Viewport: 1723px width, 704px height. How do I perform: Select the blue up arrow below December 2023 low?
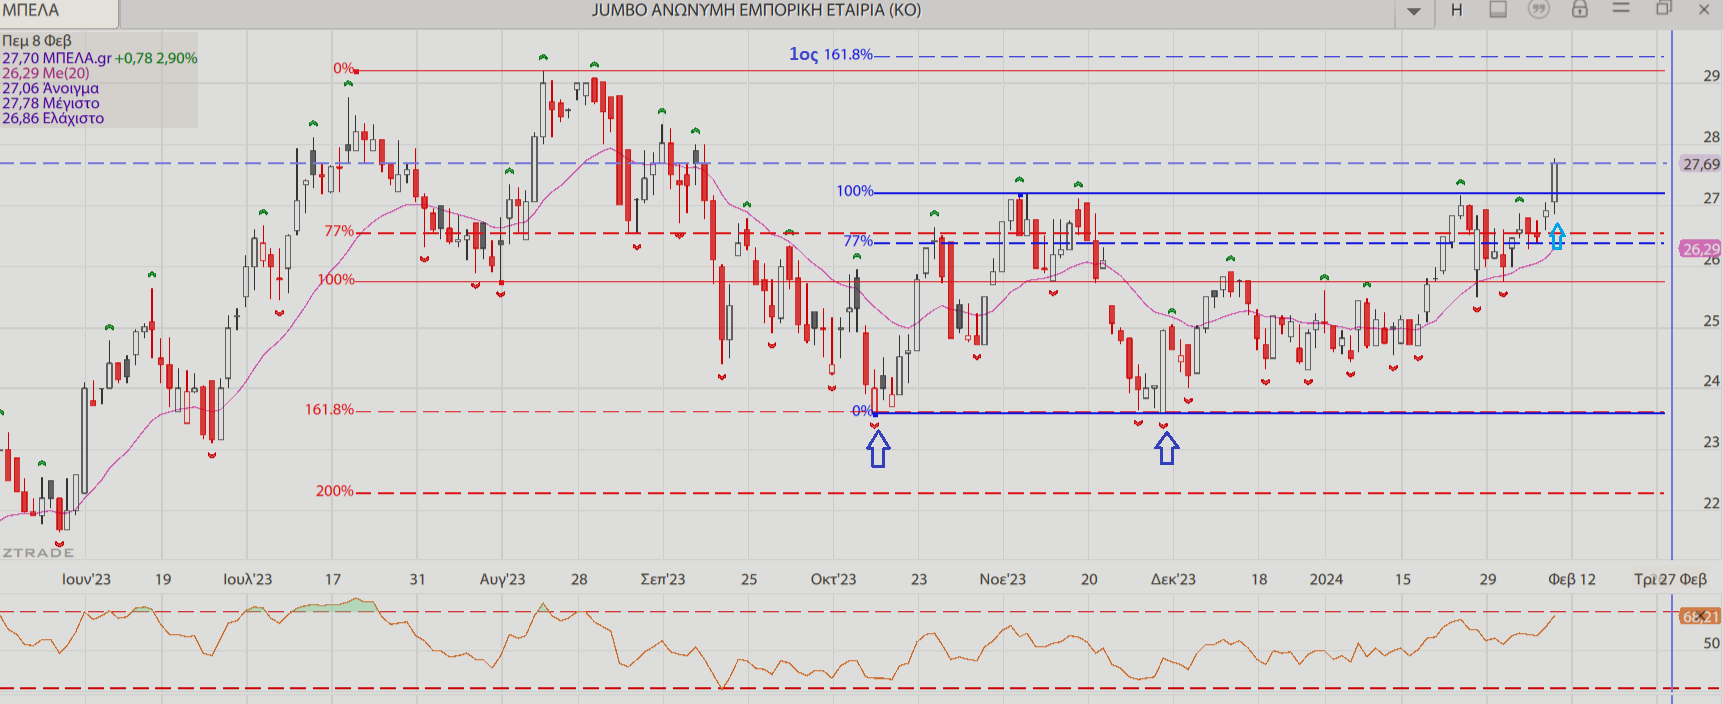pos(1167,448)
